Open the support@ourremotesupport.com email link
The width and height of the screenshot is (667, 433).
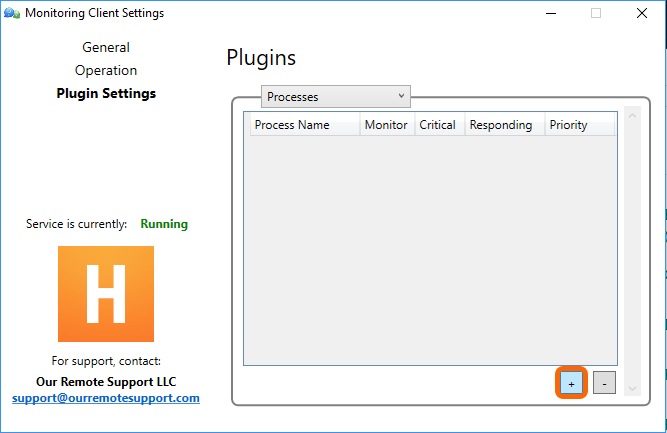pos(106,398)
